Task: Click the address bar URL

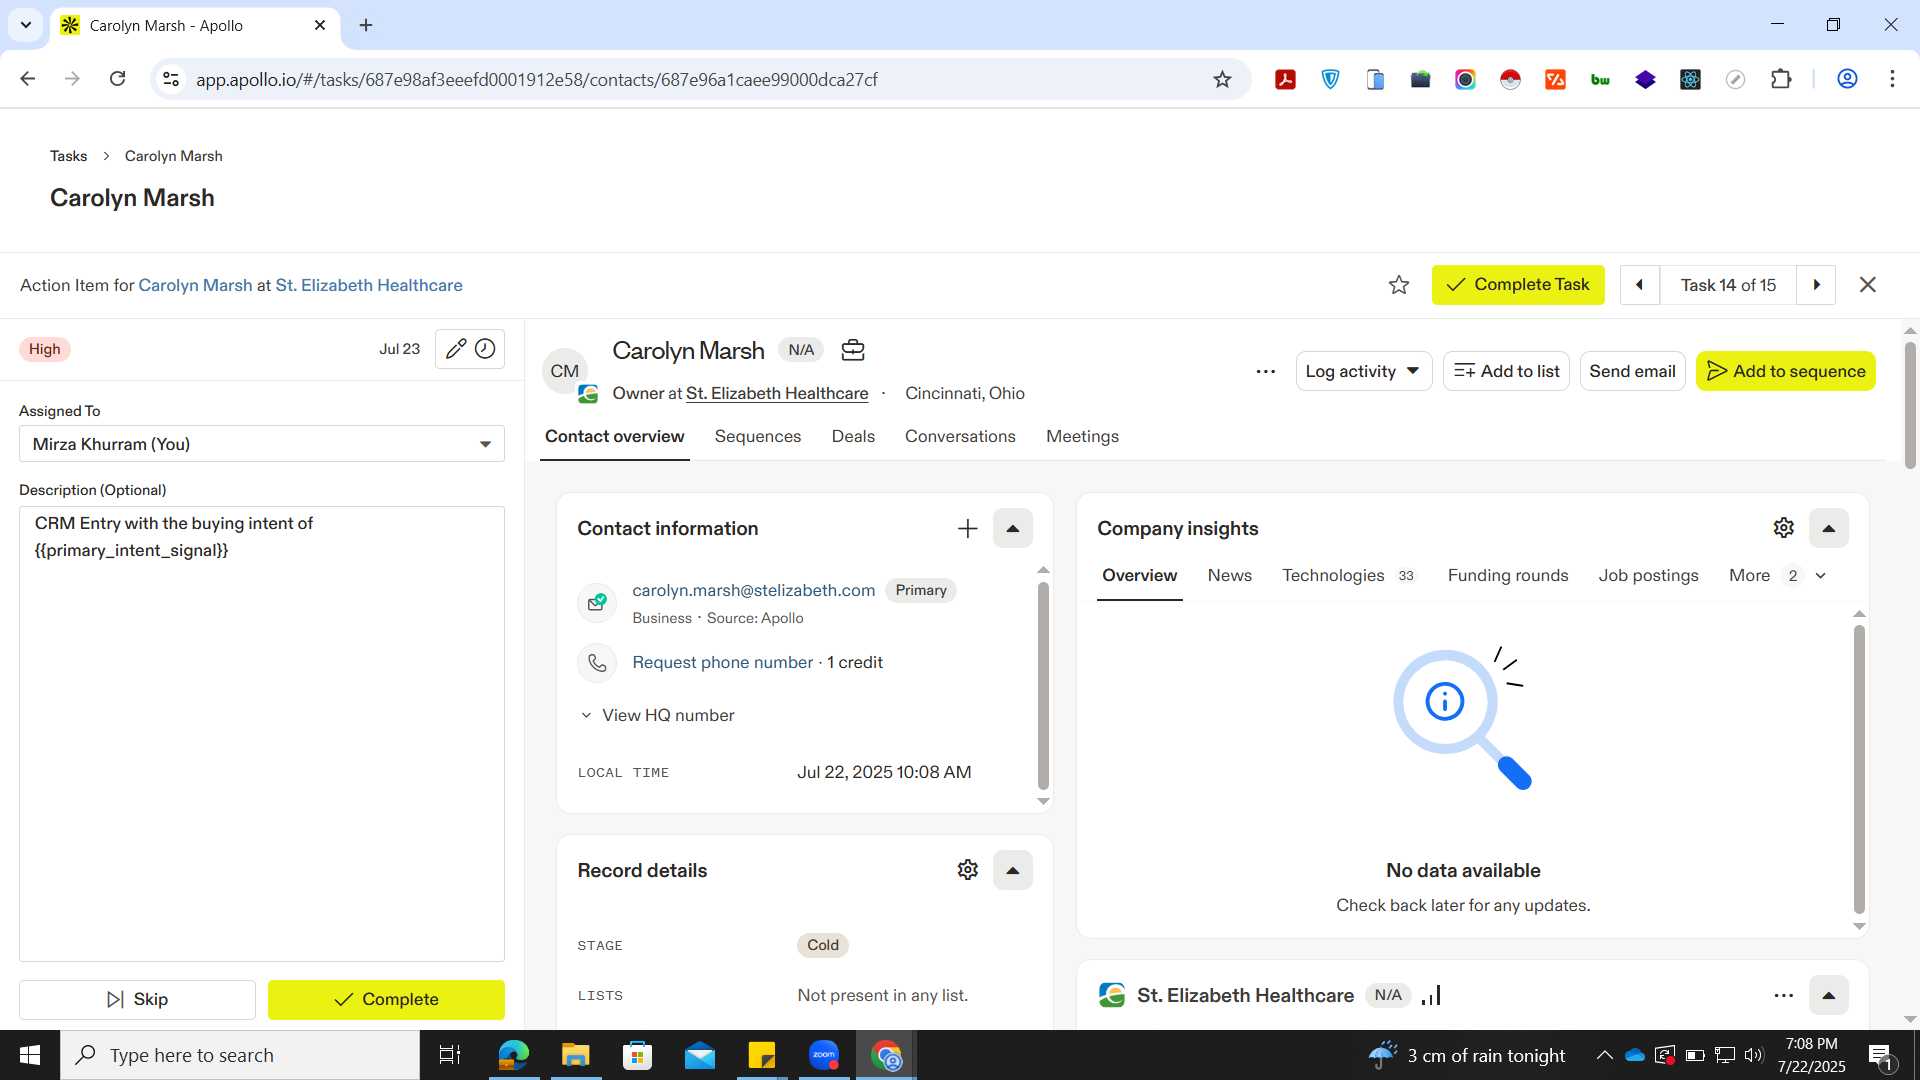Action: point(536,80)
